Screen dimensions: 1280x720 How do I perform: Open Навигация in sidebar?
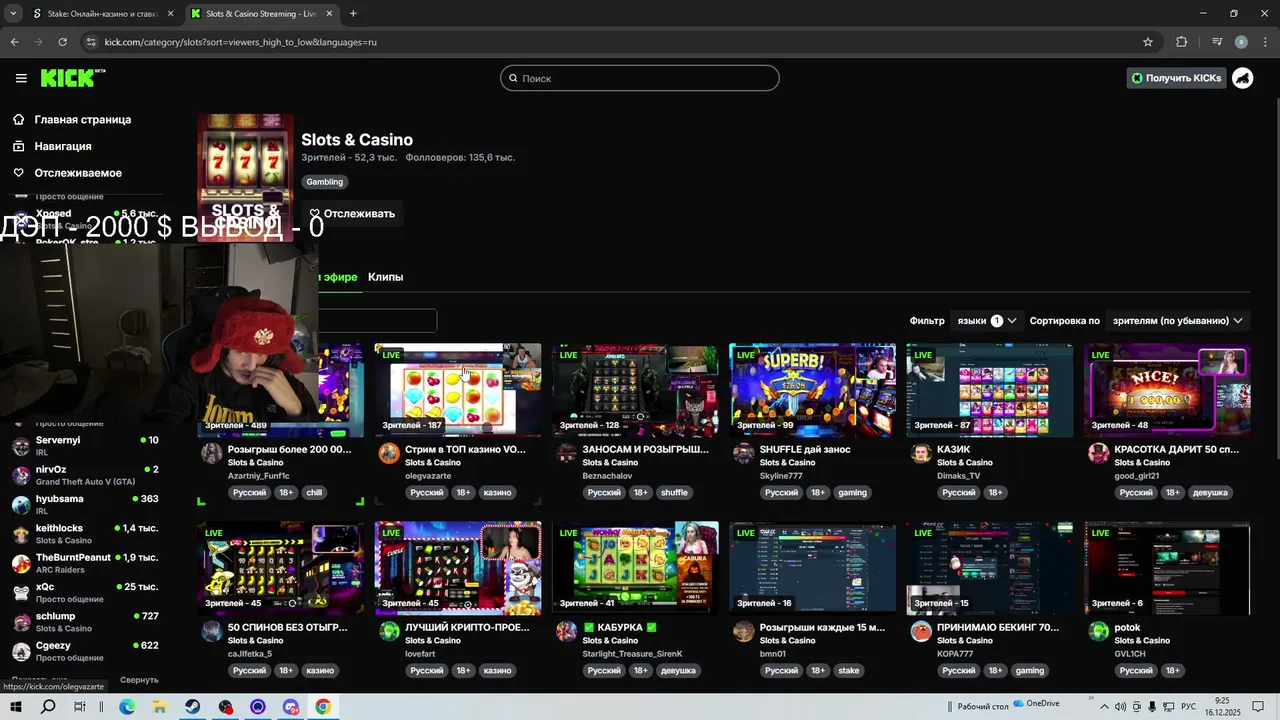click(x=62, y=146)
